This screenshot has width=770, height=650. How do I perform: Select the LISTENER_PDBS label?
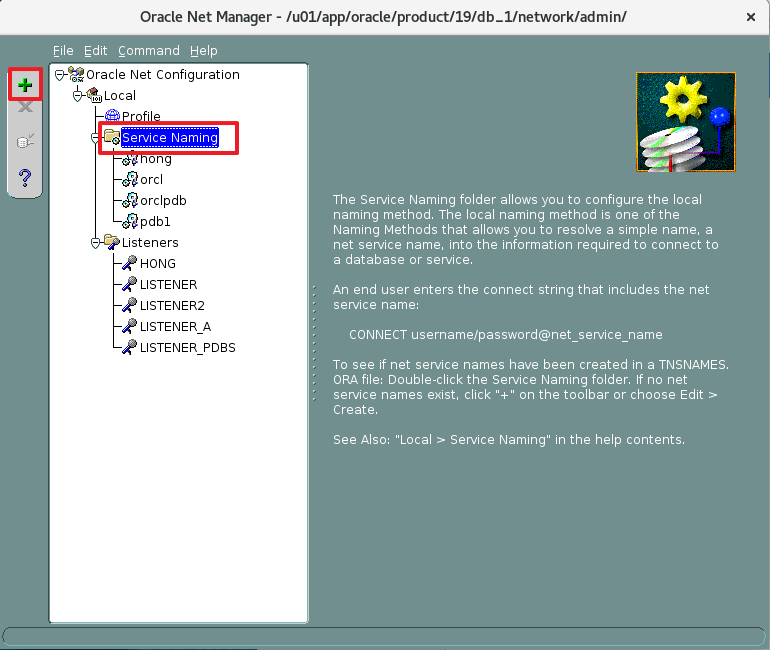pos(188,348)
